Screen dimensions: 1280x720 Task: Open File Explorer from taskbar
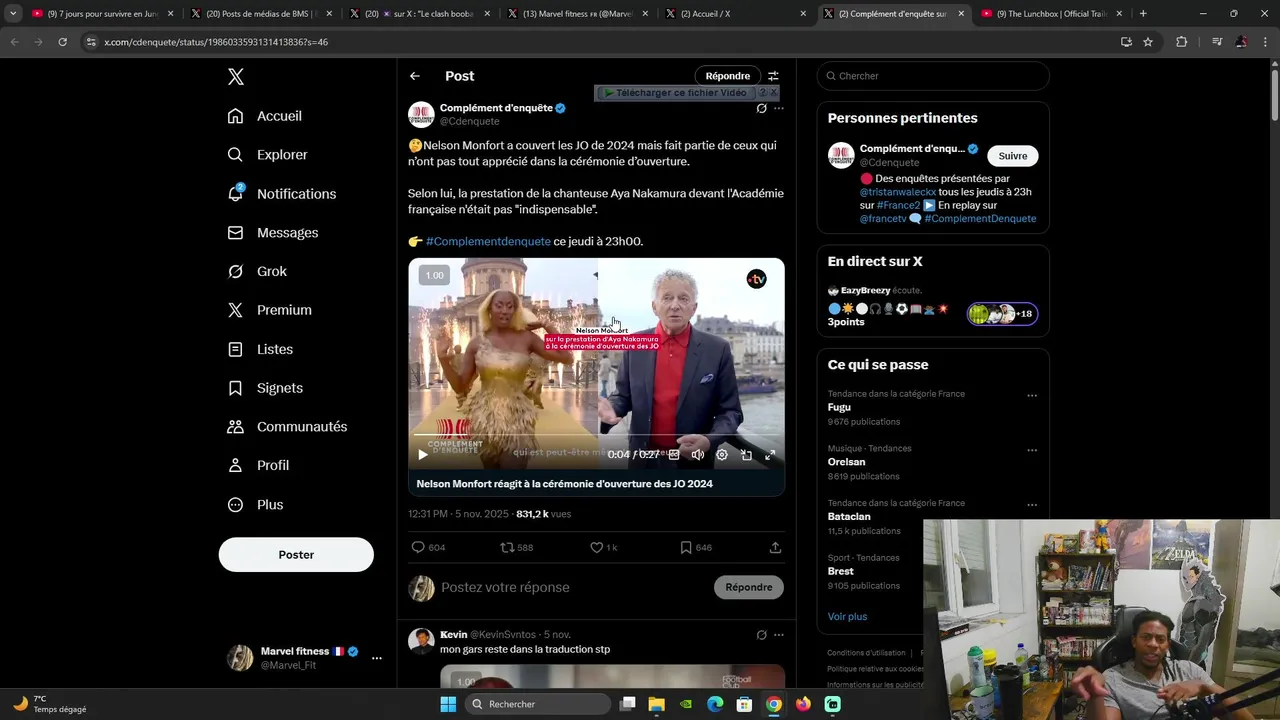click(x=656, y=704)
